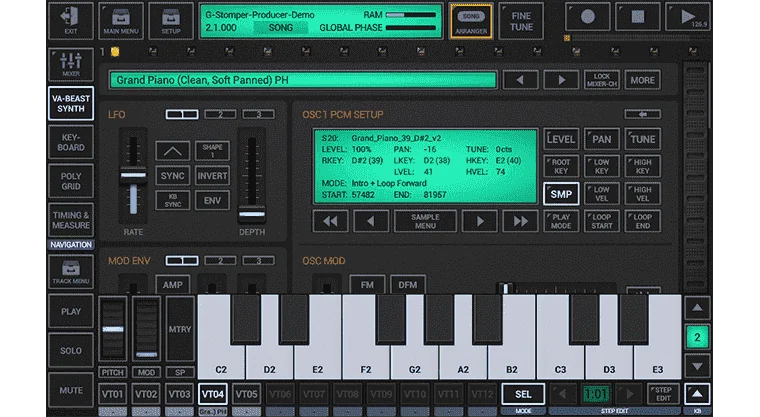760x417 pixels.
Task: Go to next sample arrow
Action: pos(480,221)
